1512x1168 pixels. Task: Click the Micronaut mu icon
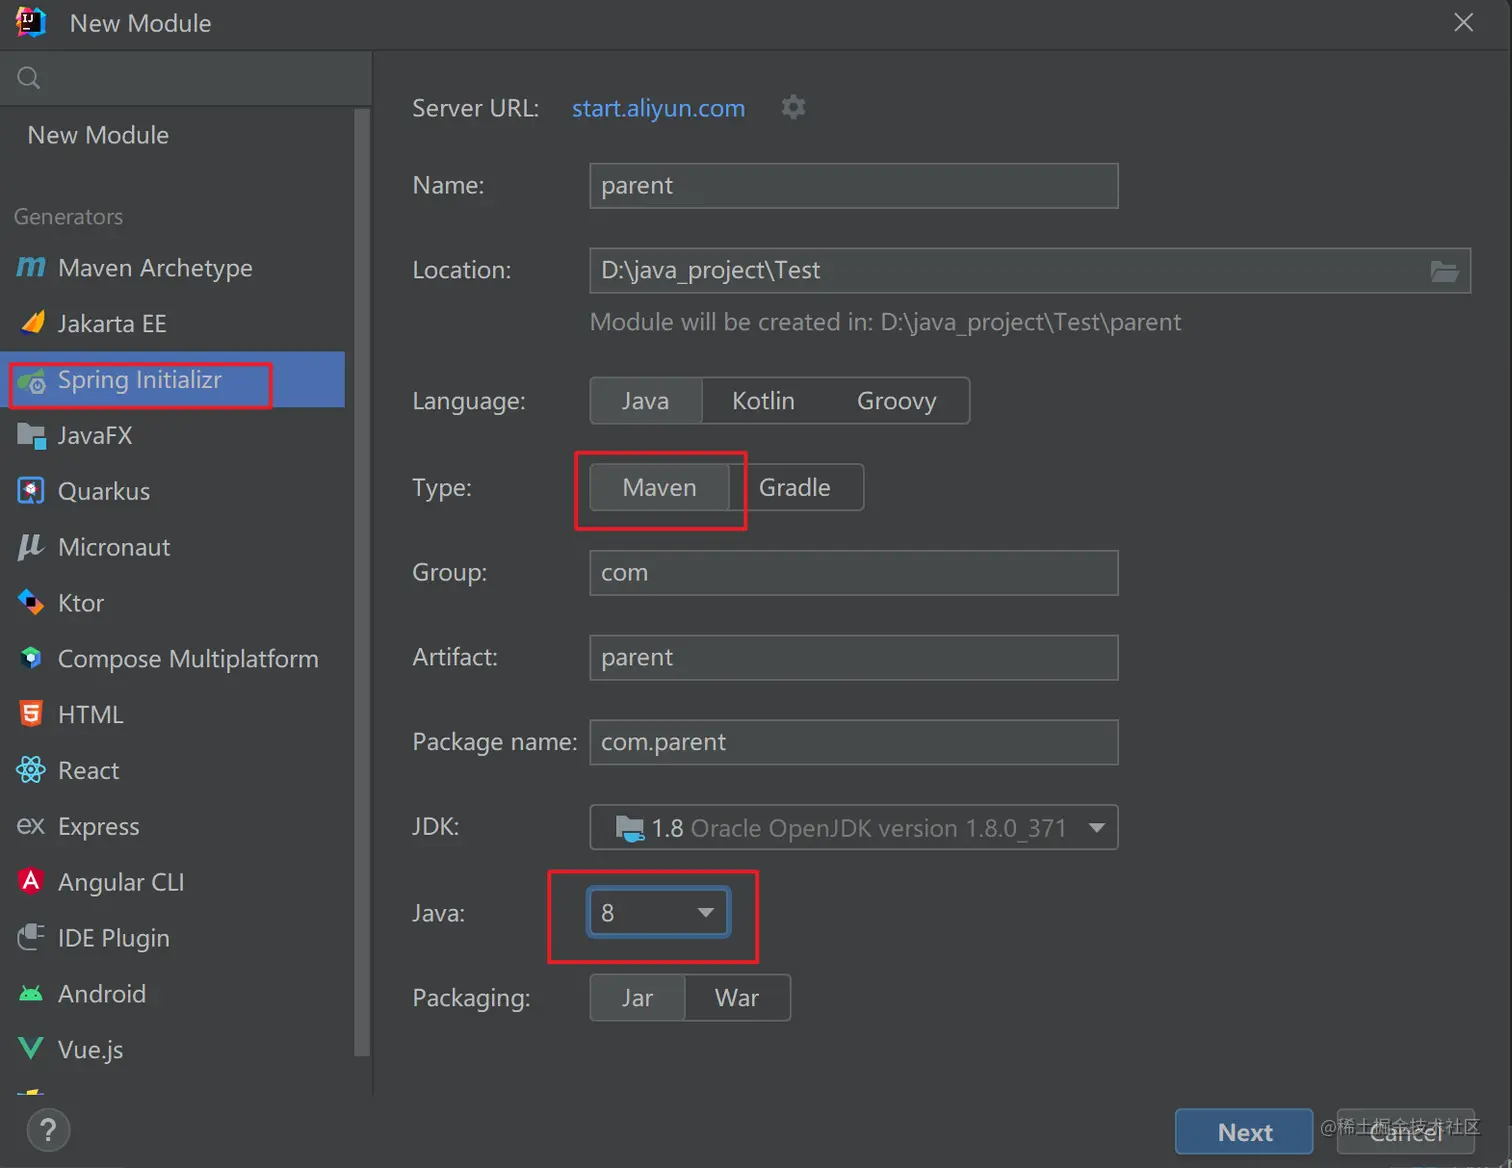click(x=31, y=547)
